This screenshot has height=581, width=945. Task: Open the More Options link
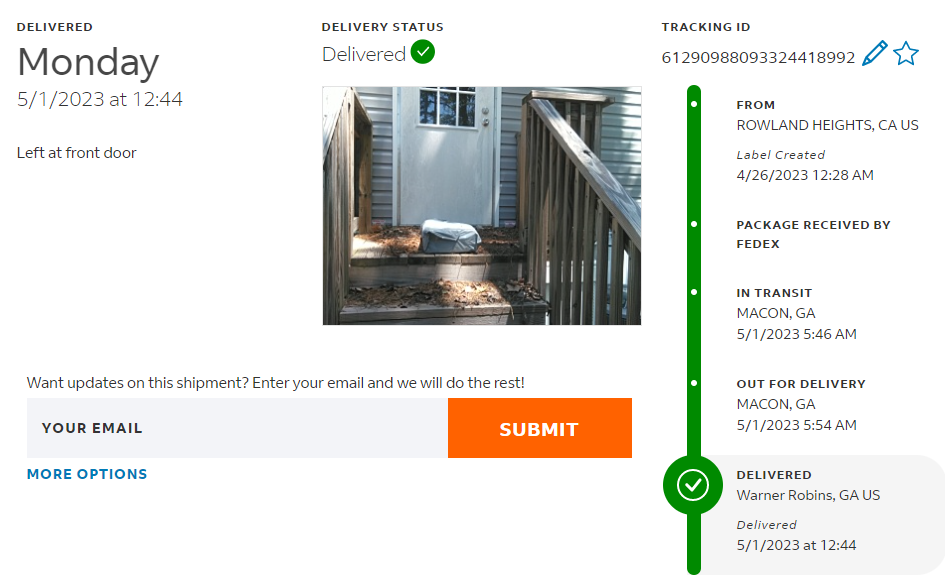87,474
